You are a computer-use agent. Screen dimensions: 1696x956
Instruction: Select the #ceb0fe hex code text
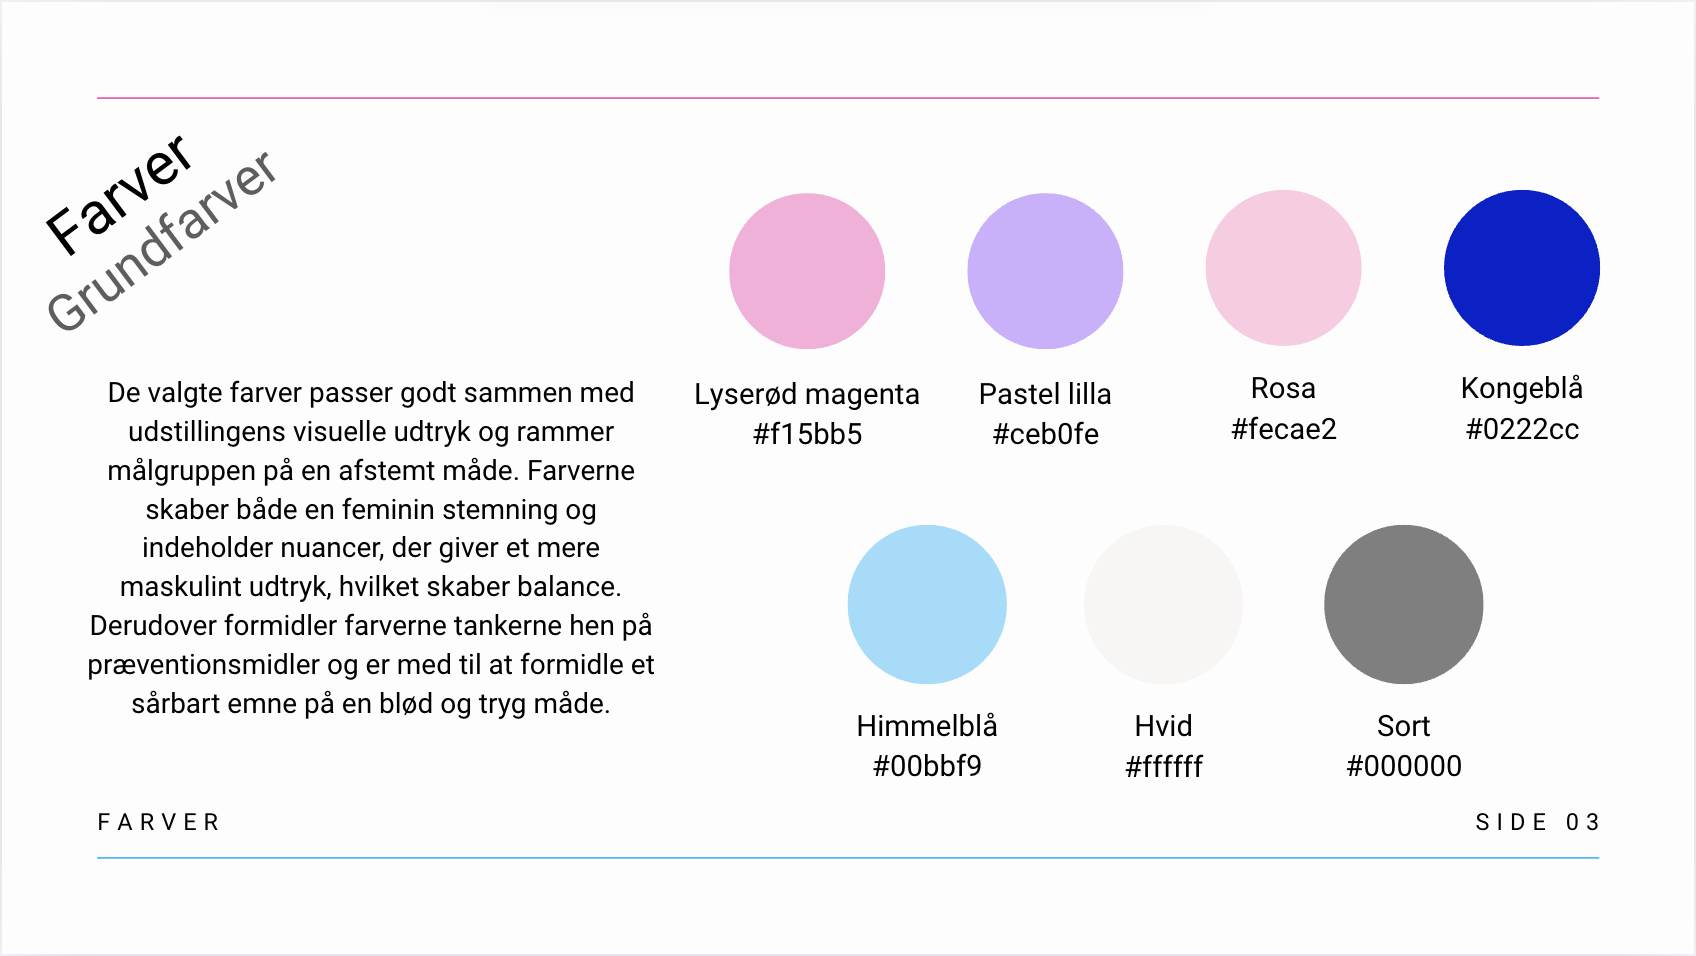click(x=1045, y=434)
